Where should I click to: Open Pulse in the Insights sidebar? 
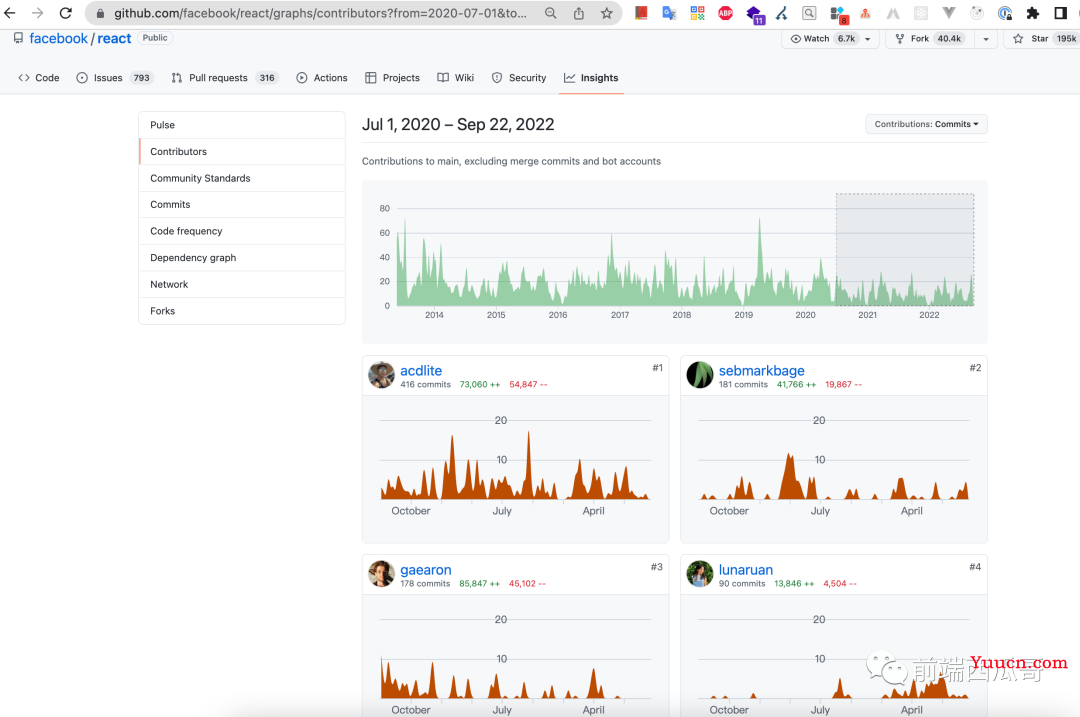(x=242, y=125)
